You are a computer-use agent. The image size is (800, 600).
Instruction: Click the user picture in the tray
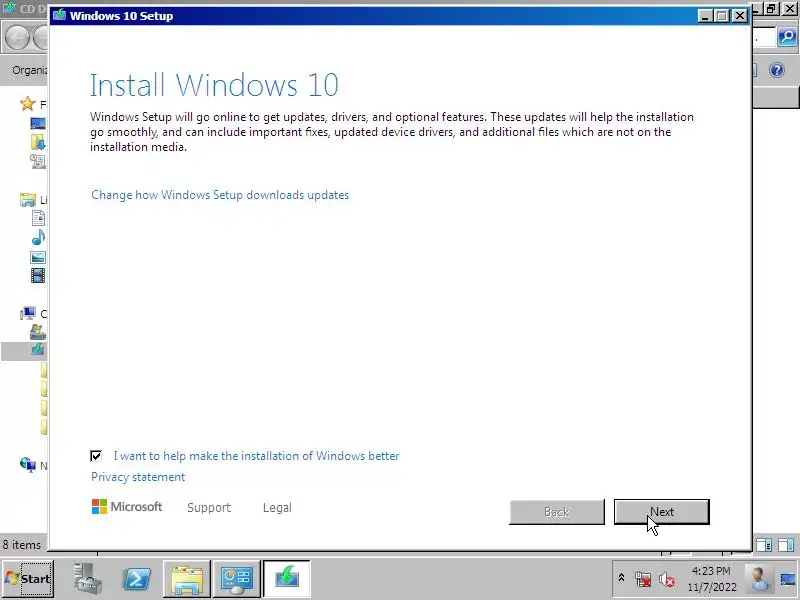pos(759,579)
